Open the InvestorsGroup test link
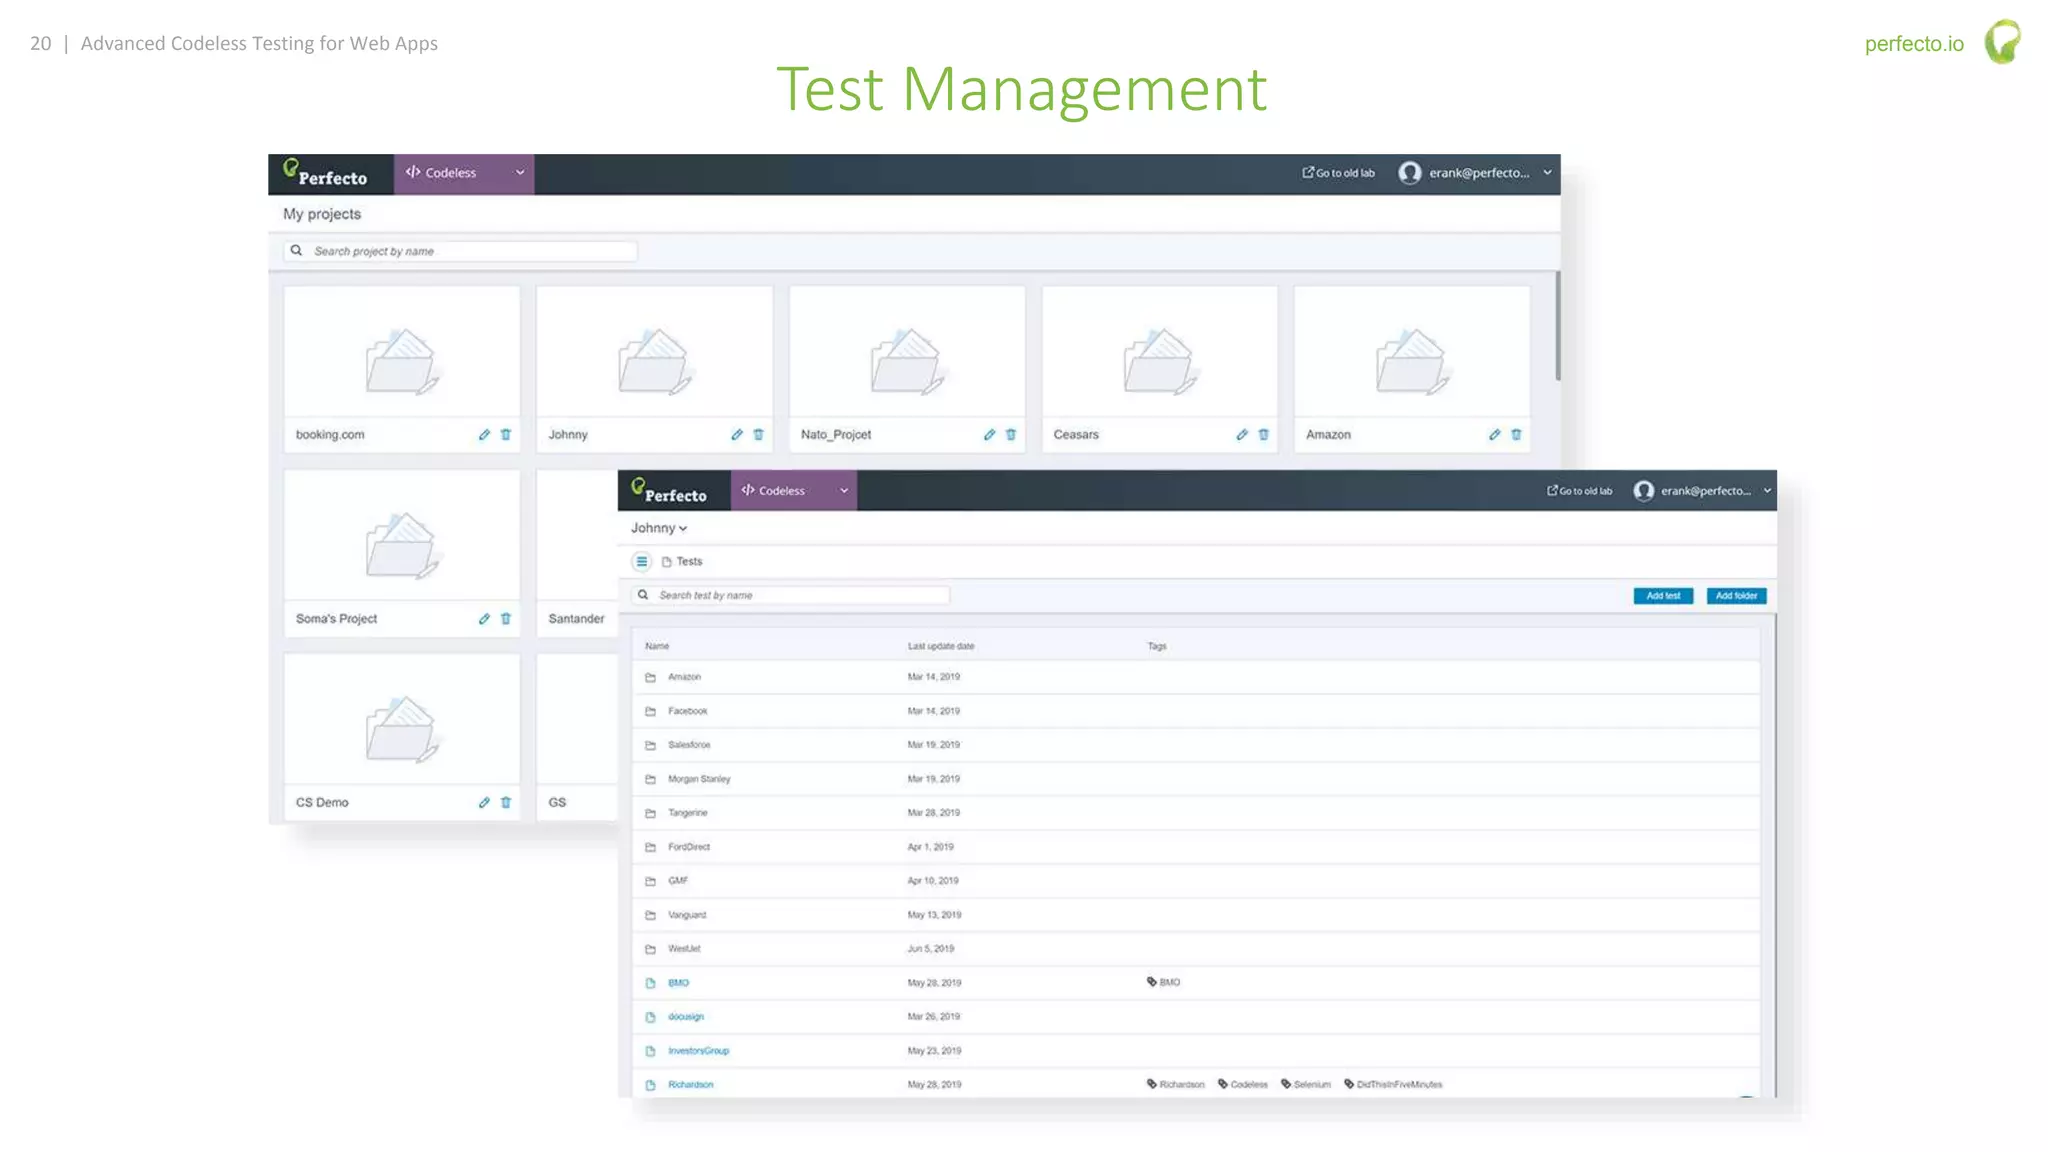Image resolution: width=2048 pixels, height=1152 pixels. pyautogui.click(x=698, y=1051)
